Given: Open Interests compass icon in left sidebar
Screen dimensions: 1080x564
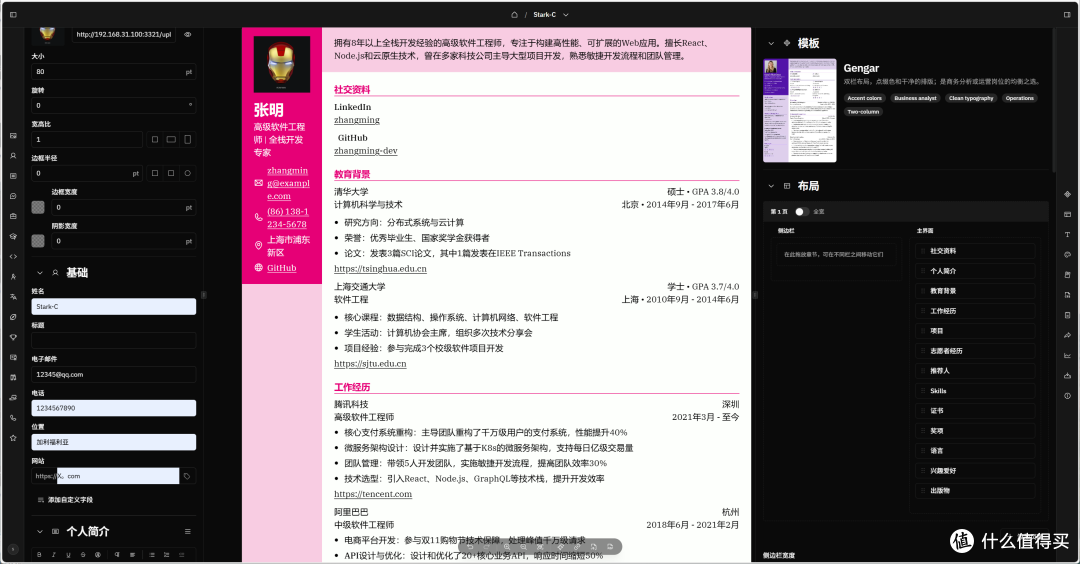Looking at the screenshot, I should point(13,317).
